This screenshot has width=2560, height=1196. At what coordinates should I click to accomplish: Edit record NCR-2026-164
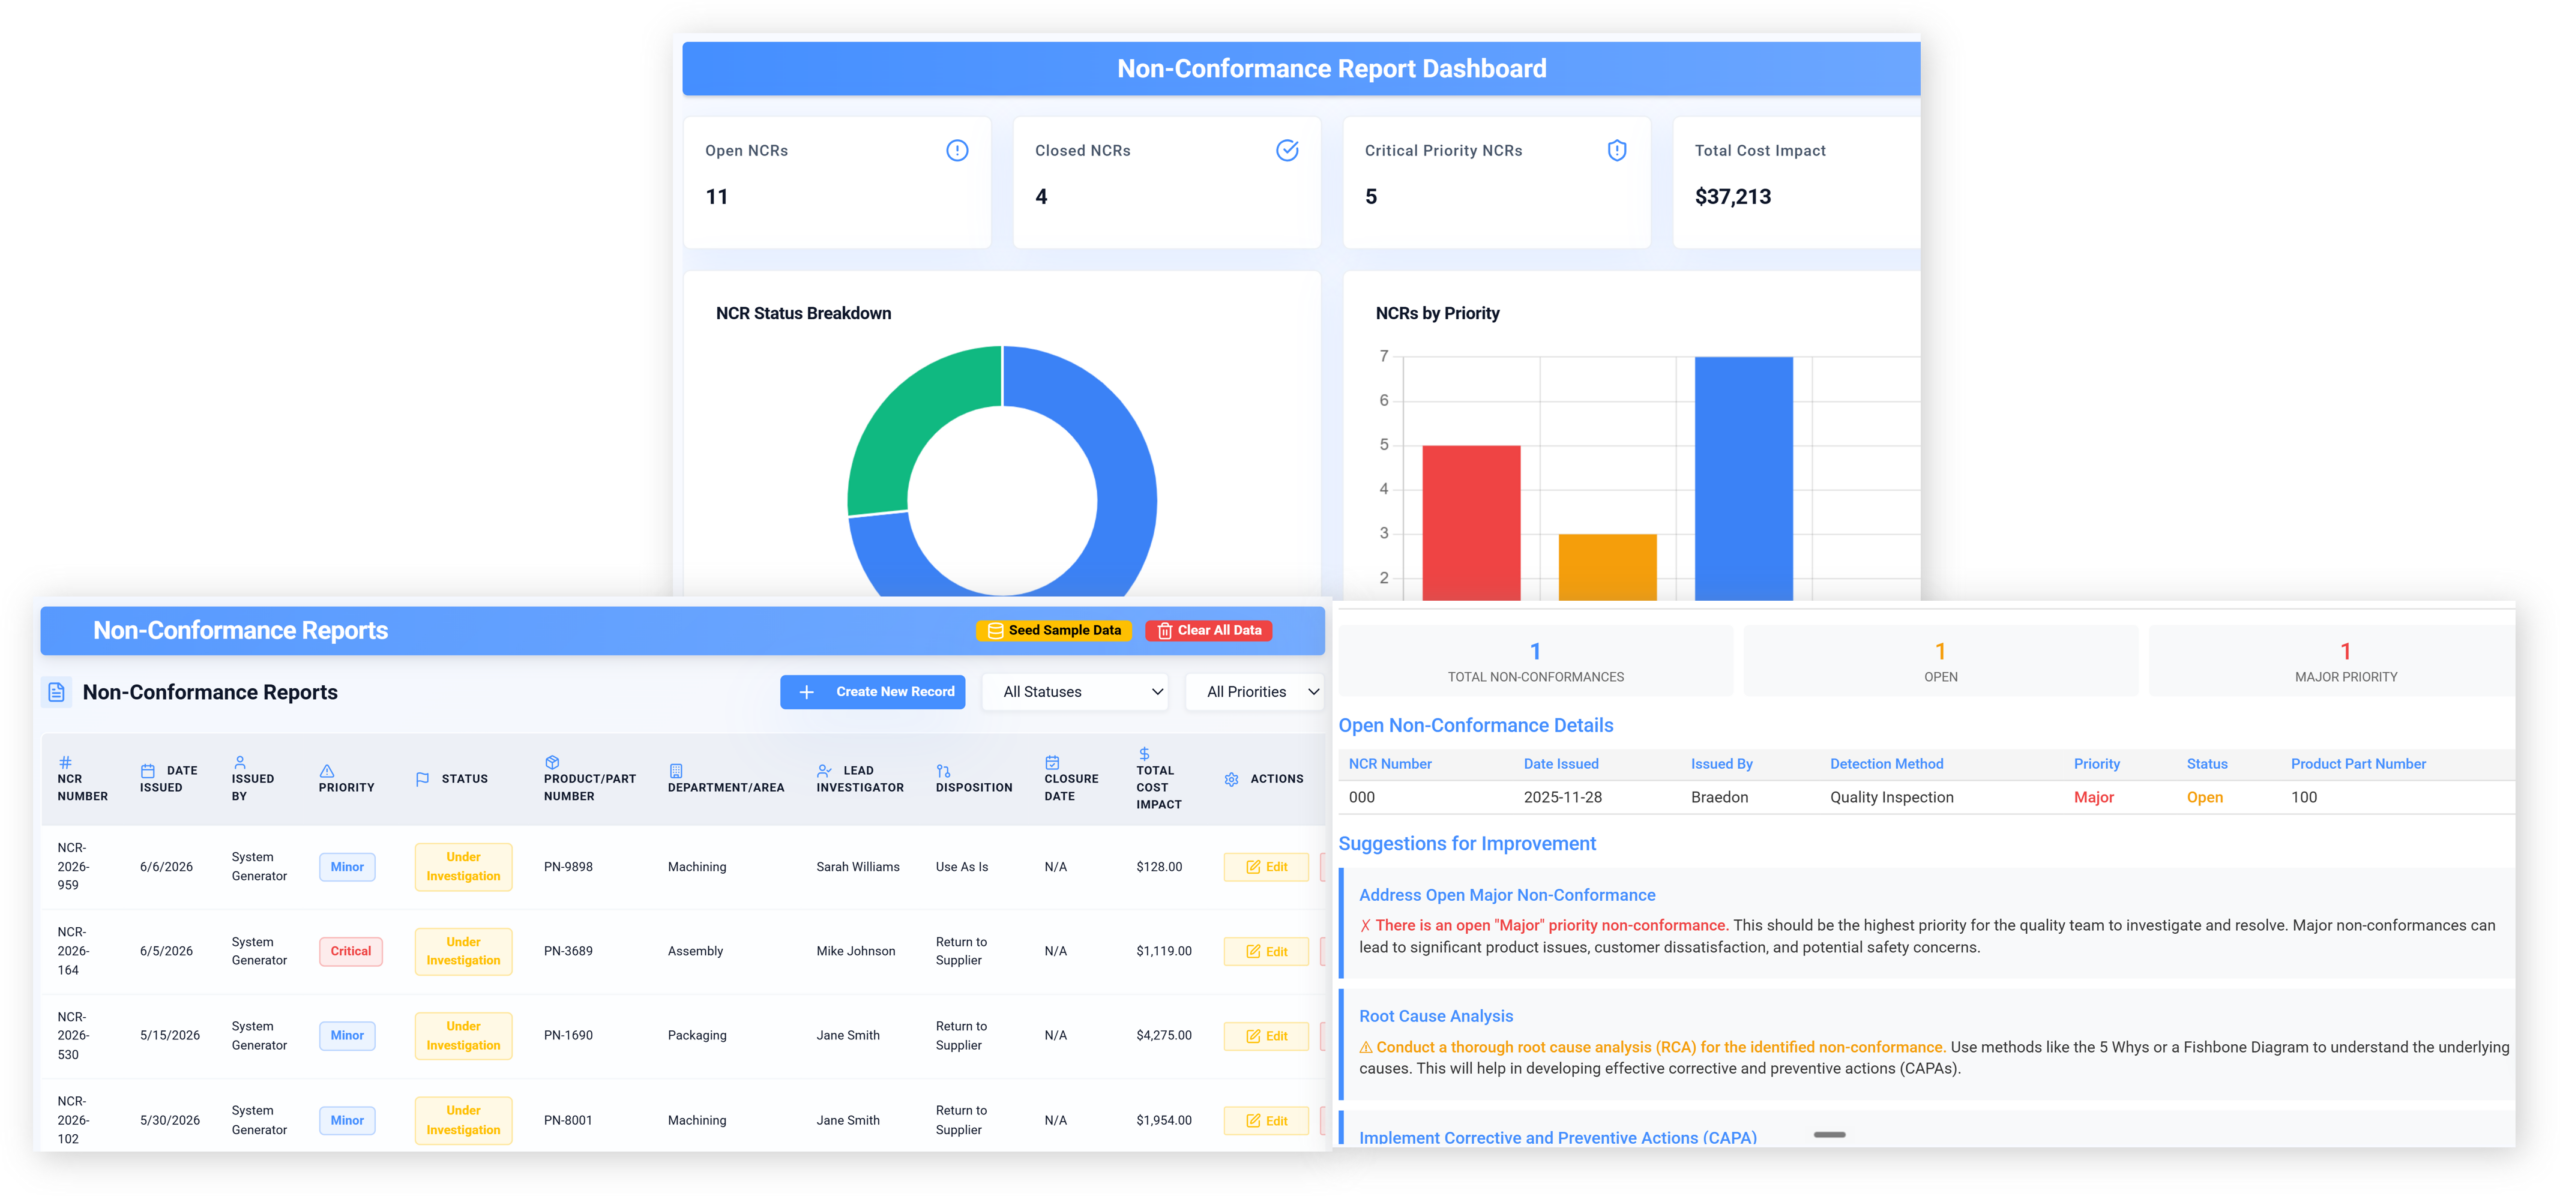(1266, 951)
